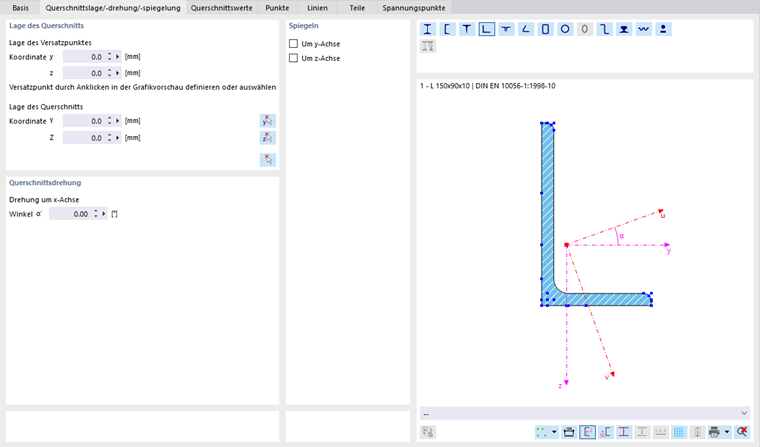The image size is (760, 447).
Task: Select the Querschnittslage/-drehung/-spiegelung tab
Action: (x=113, y=8)
